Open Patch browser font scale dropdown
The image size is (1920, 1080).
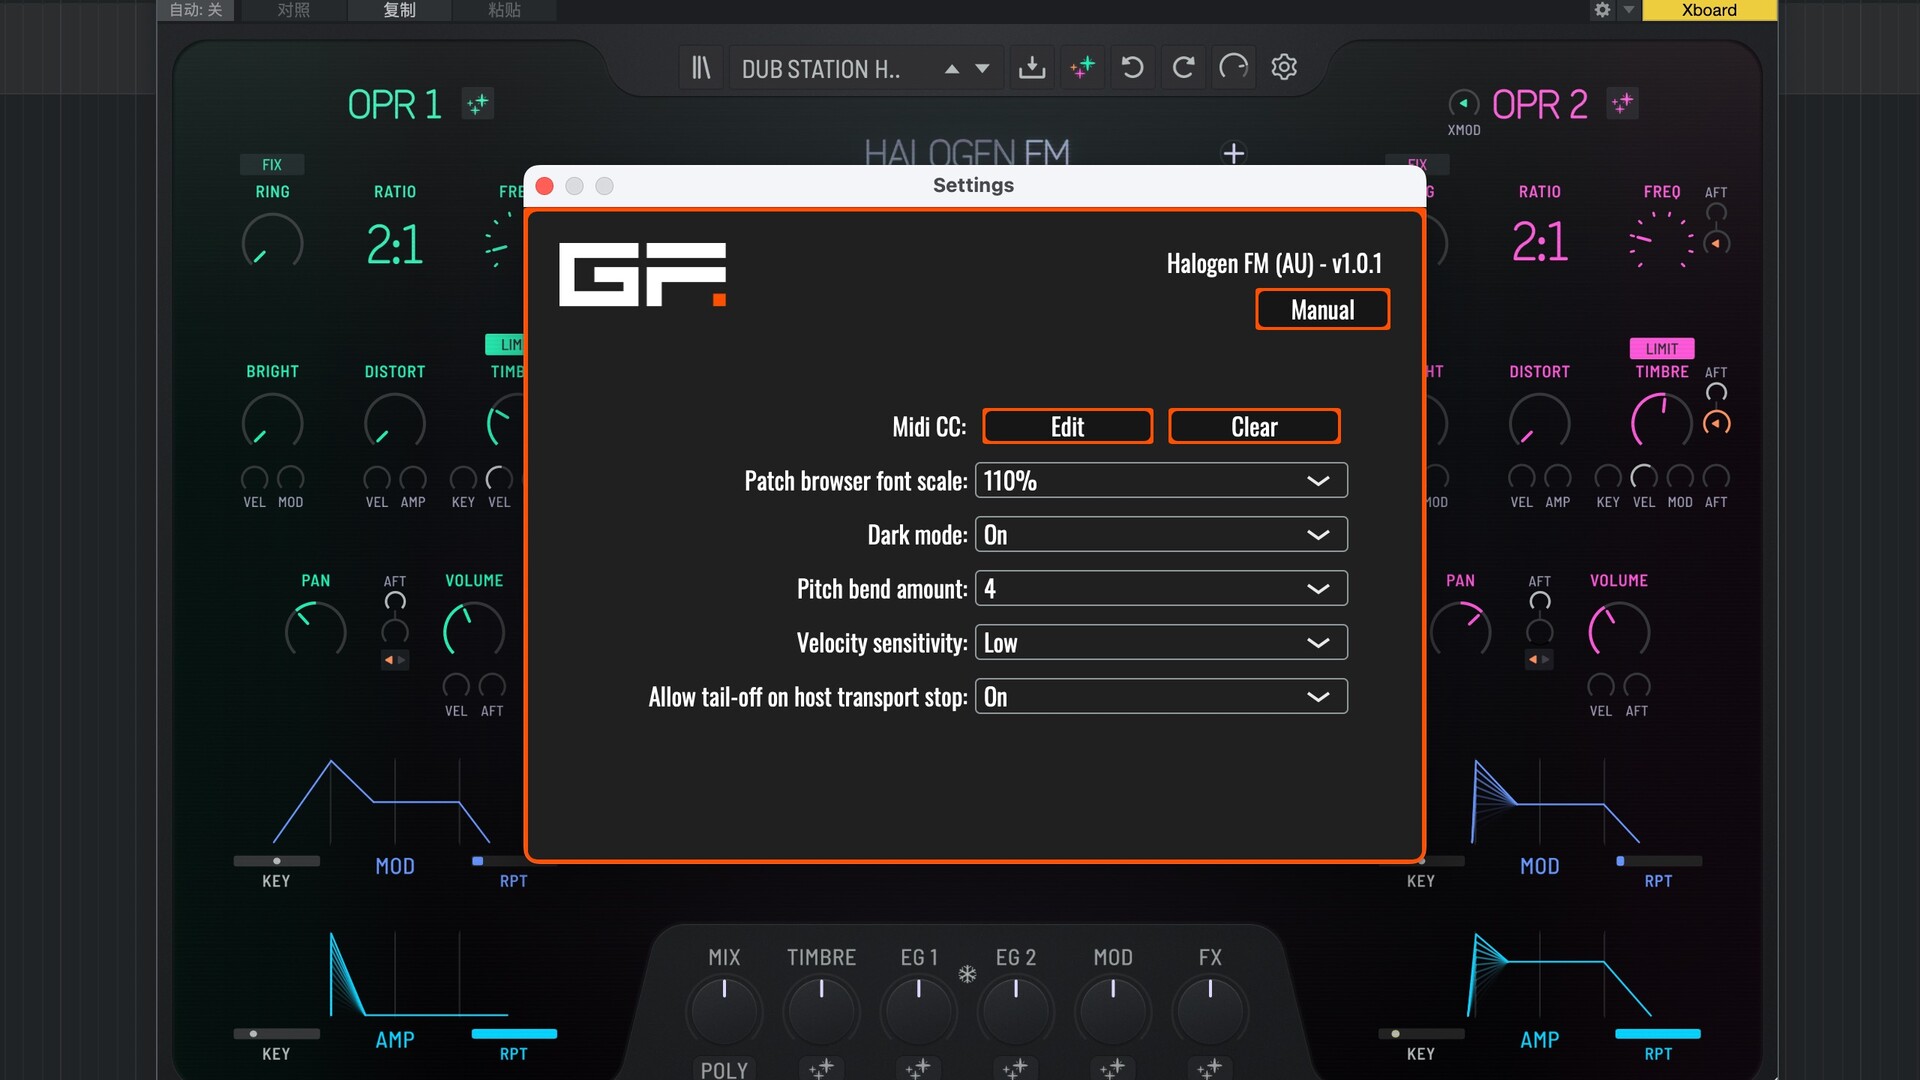1161,481
